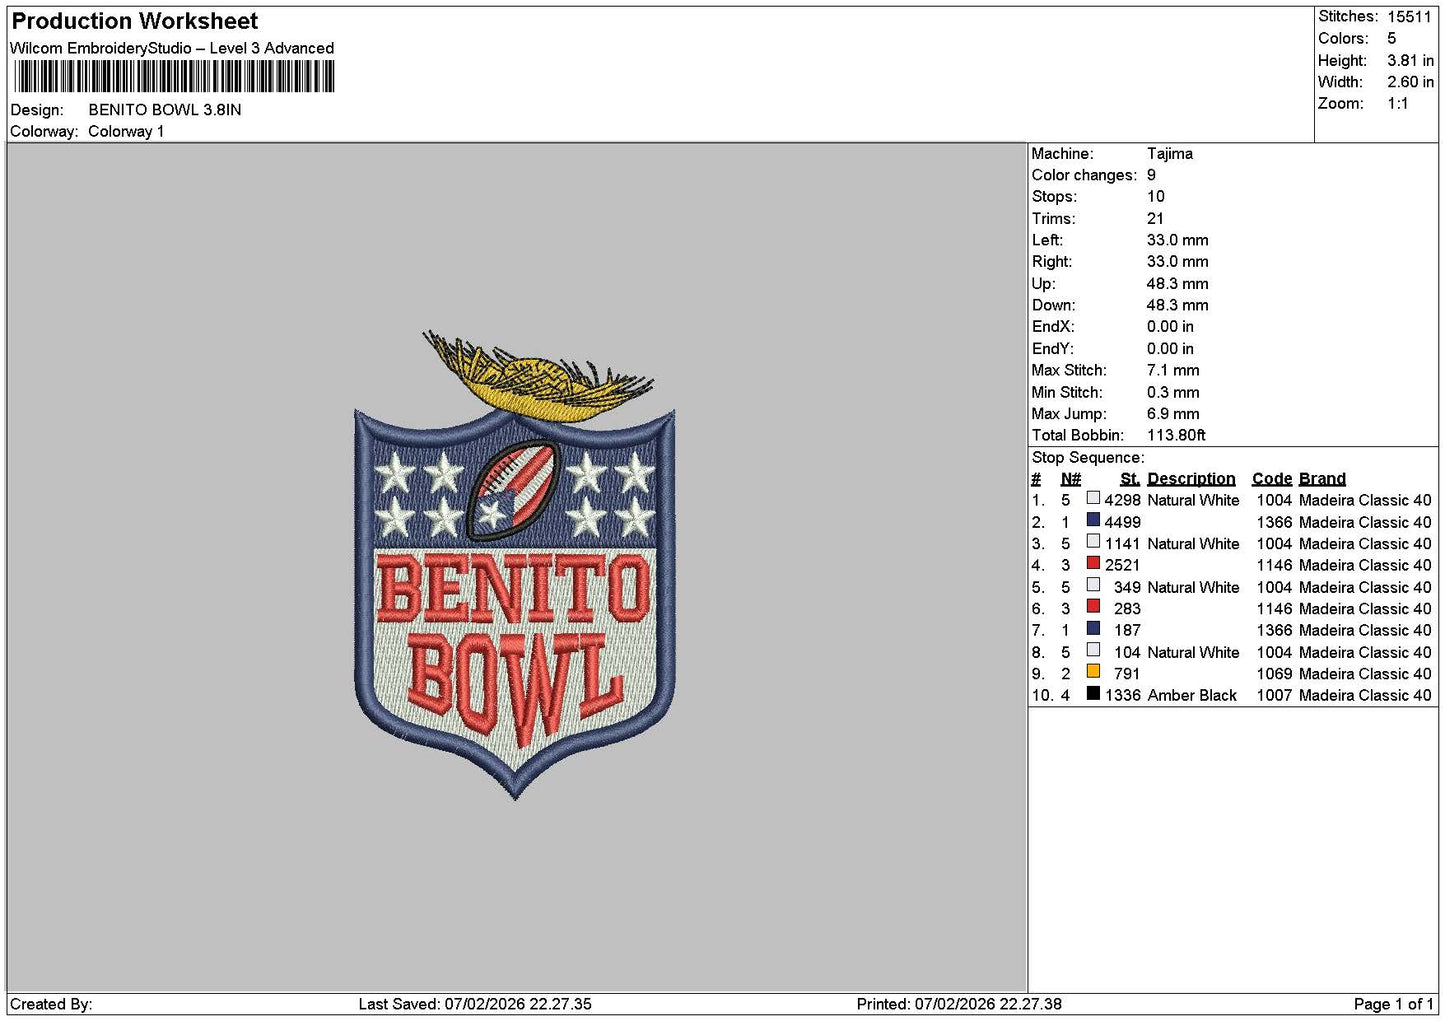Screen dimensions: 1445x1021
Task: Click the navy blue swatch in stop 2
Action: (1093, 520)
